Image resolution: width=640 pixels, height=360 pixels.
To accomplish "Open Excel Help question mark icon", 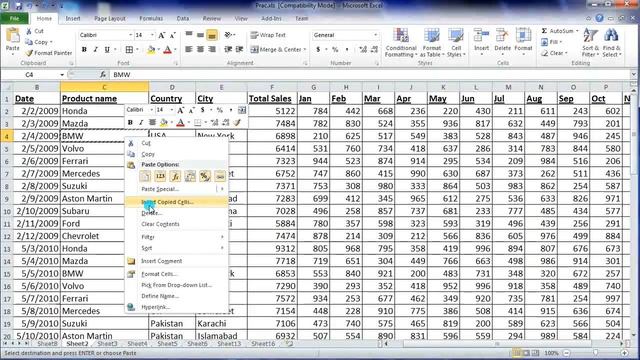I will pos(599,18).
